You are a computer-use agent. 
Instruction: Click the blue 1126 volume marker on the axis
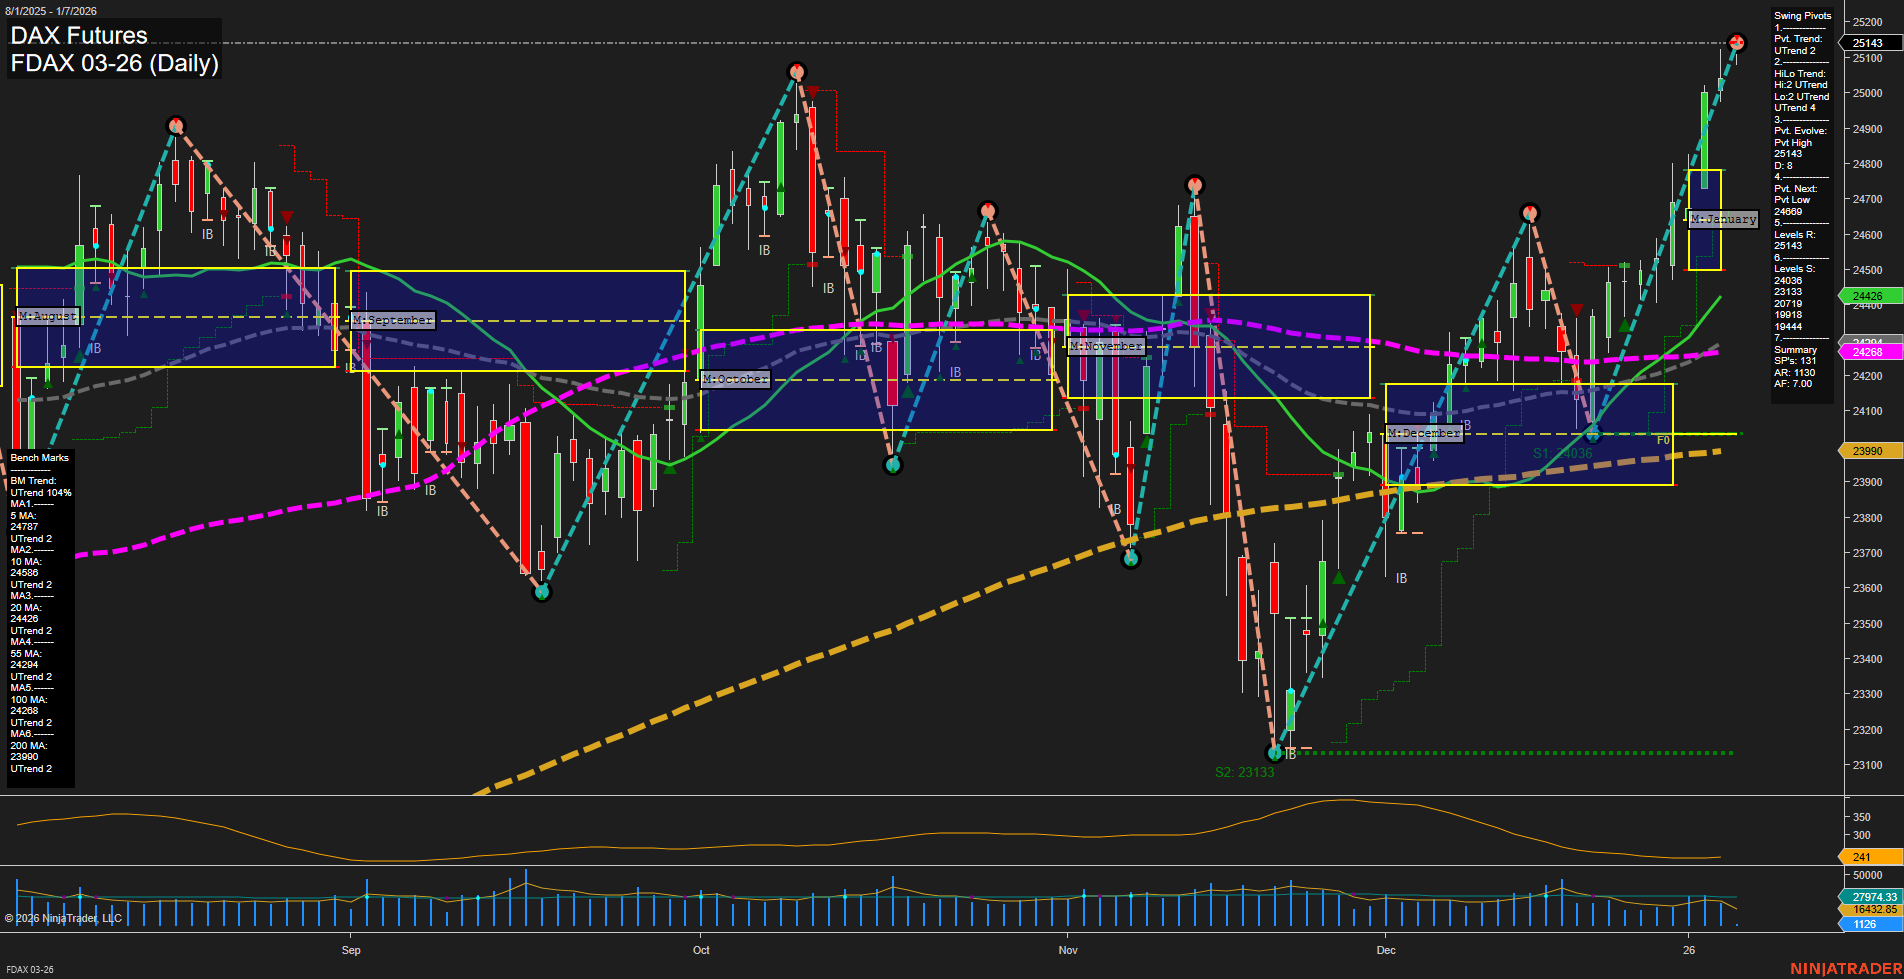(x=1865, y=924)
